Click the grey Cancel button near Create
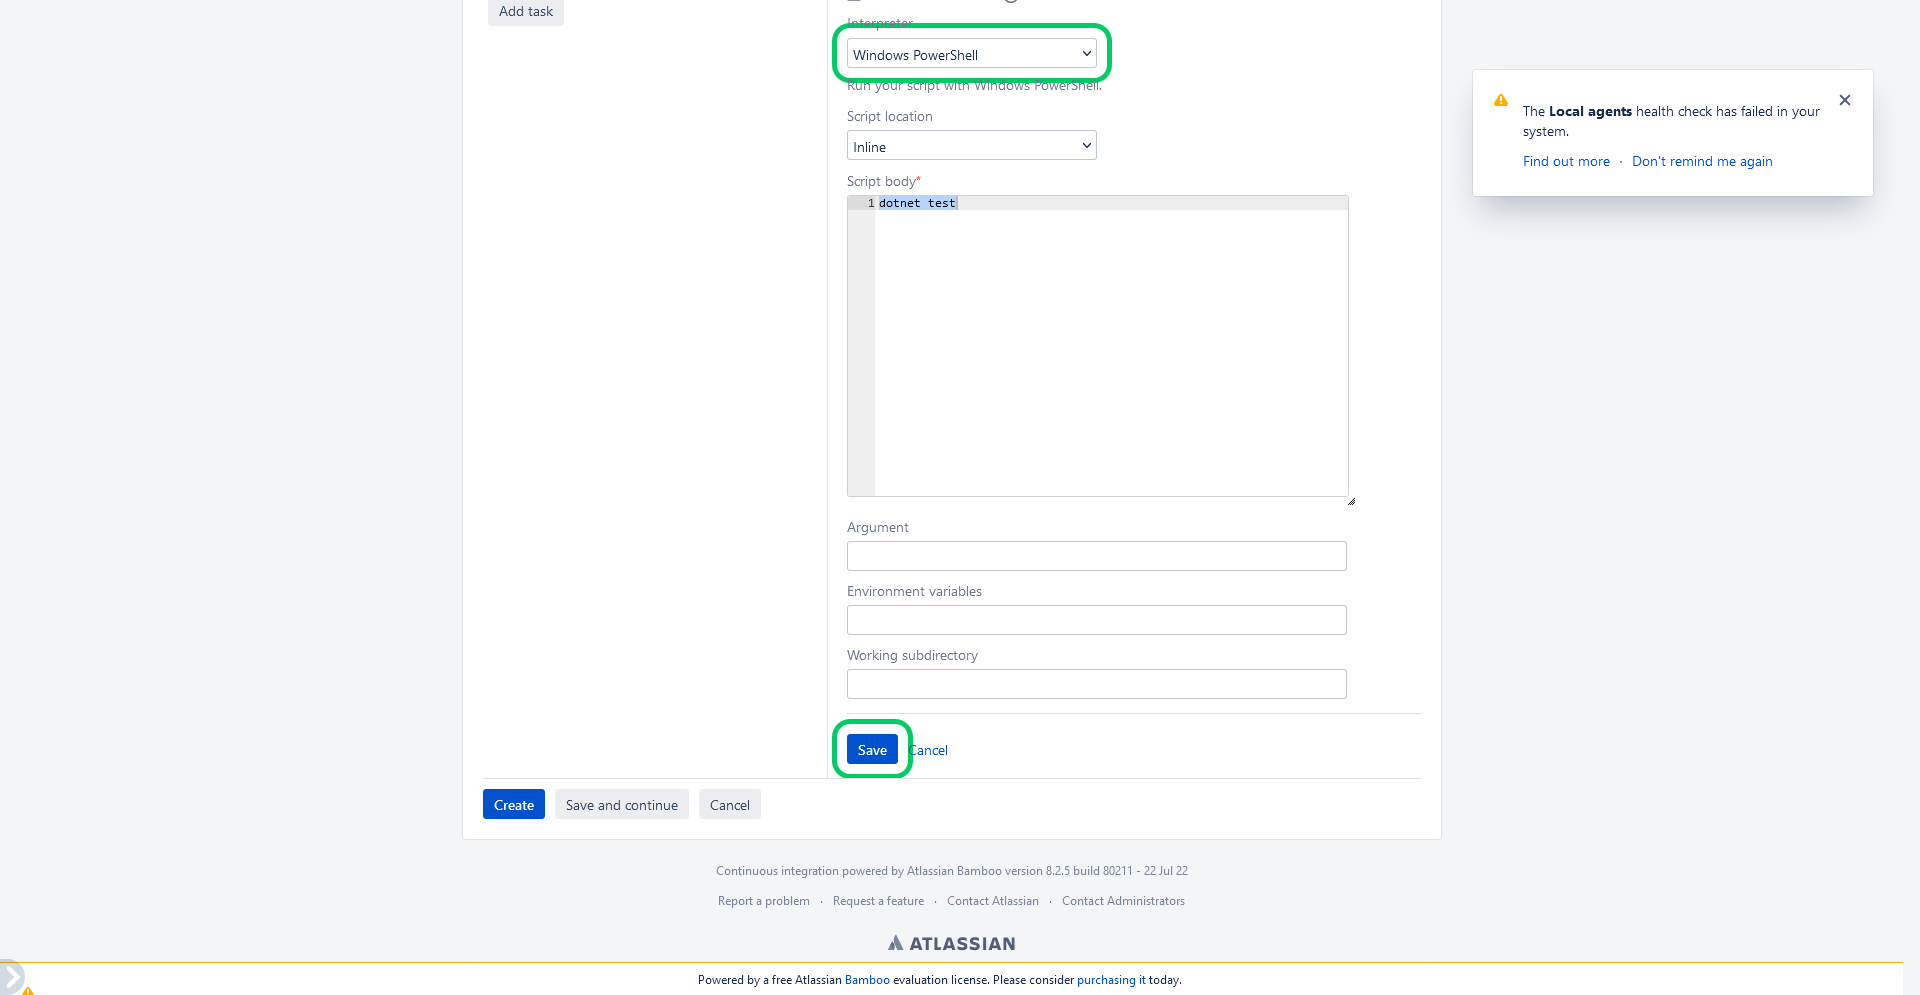 [x=730, y=805]
